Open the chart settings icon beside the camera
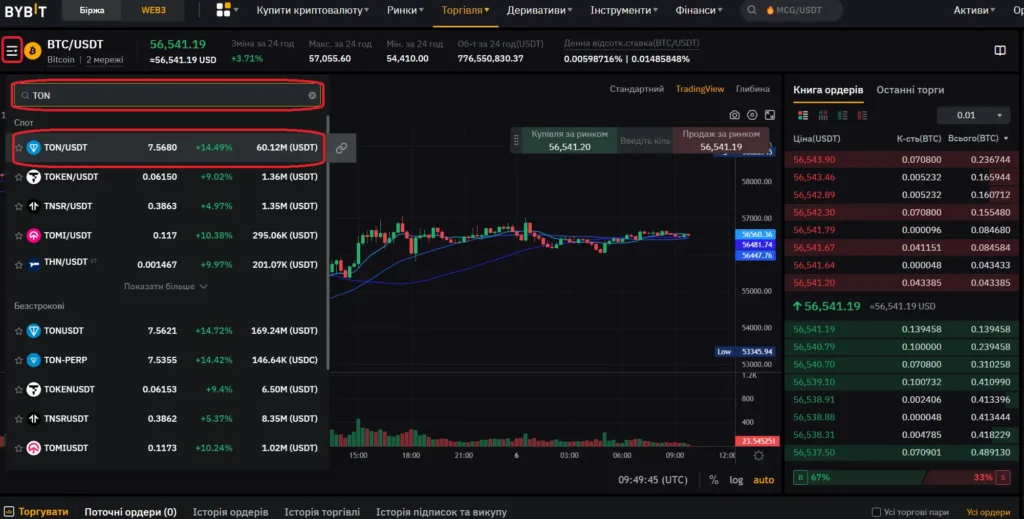The width and height of the screenshot is (1024, 519). click(752, 115)
